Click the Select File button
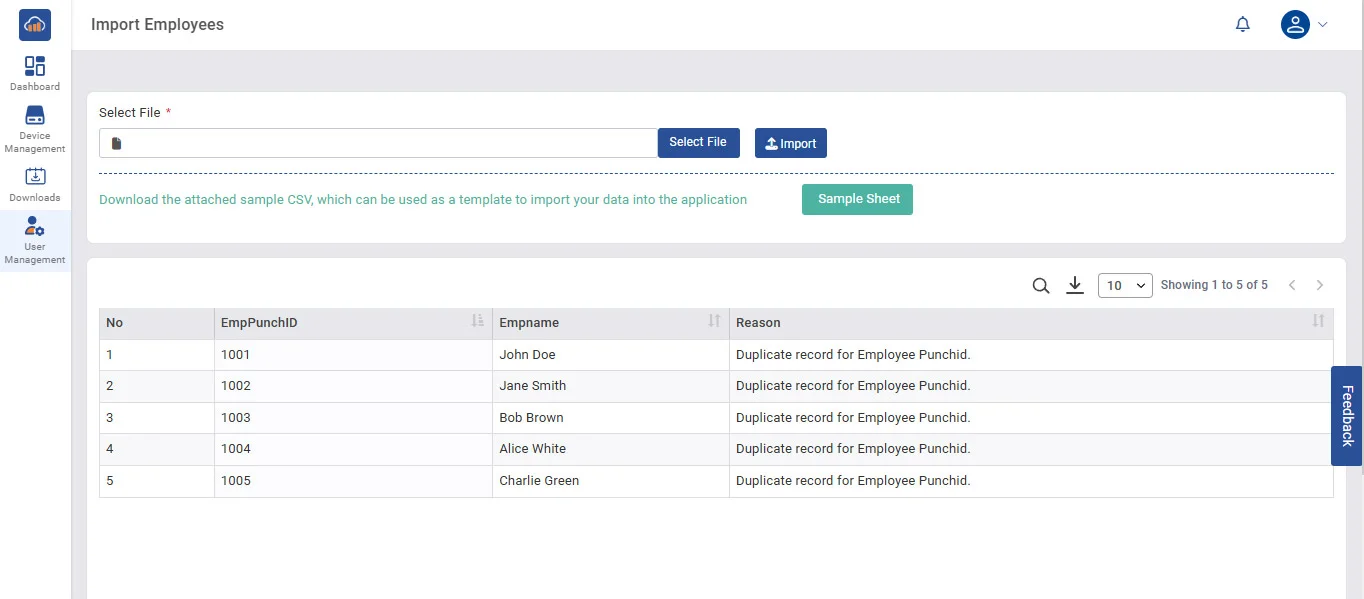Image resolution: width=1364 pixels, height=599 pixels. [x=698, y=143]
